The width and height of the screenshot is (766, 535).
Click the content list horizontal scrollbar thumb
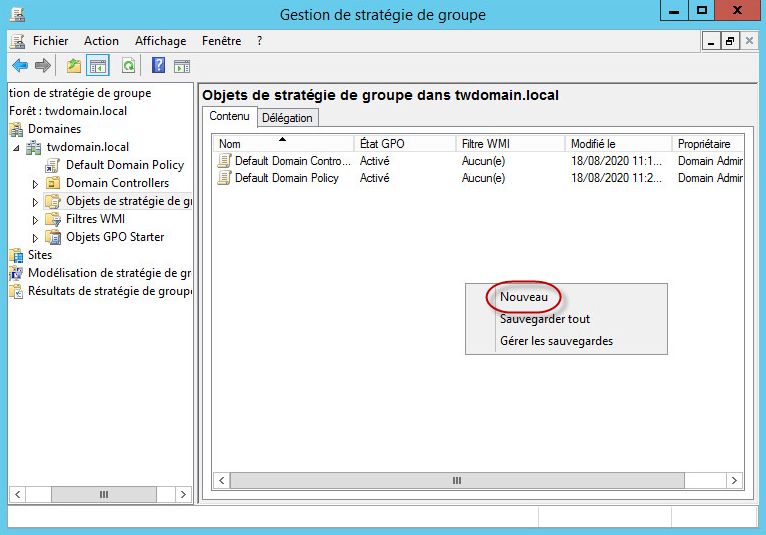456,481
